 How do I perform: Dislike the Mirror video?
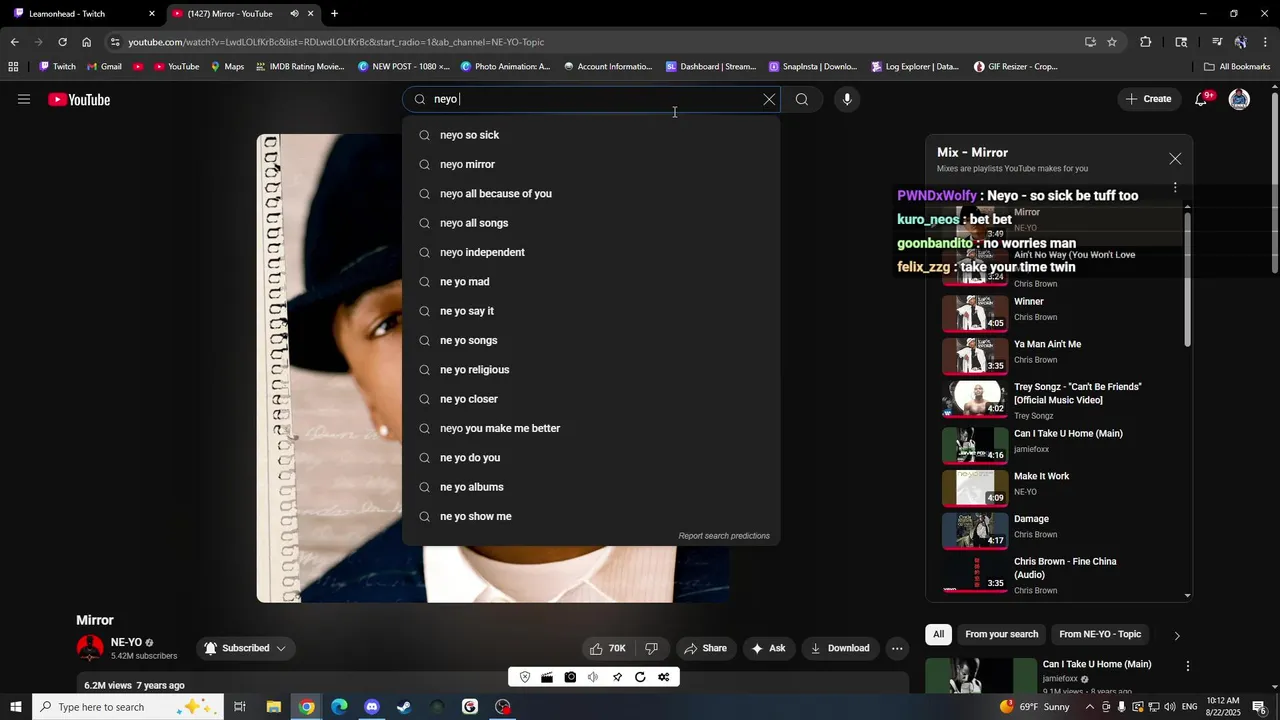point(652,648)
